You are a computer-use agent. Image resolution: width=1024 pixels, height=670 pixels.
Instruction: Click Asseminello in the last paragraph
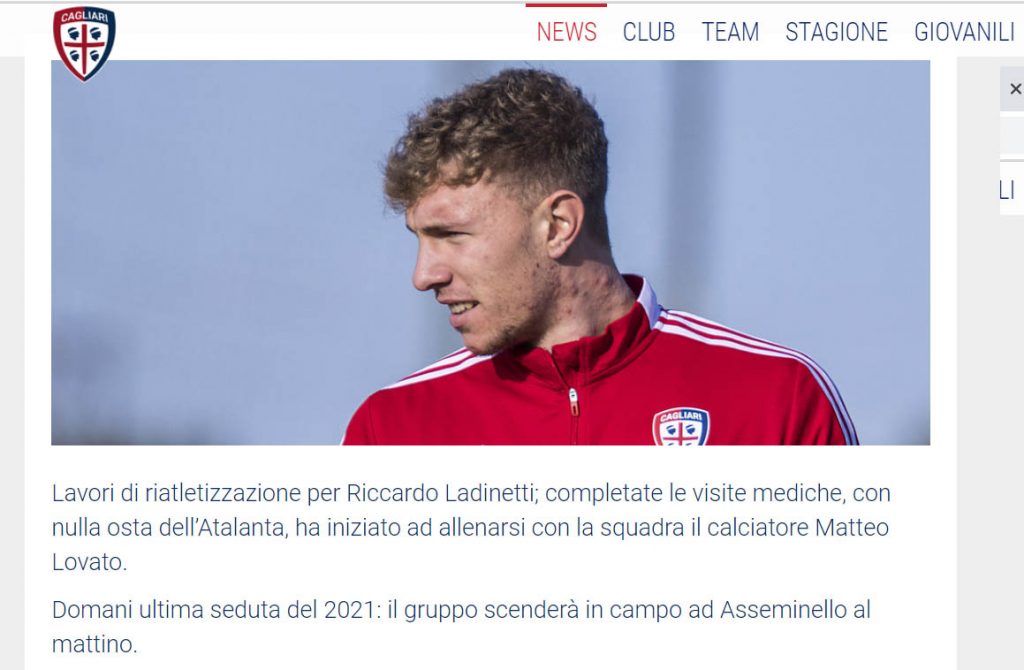(783, 610)
